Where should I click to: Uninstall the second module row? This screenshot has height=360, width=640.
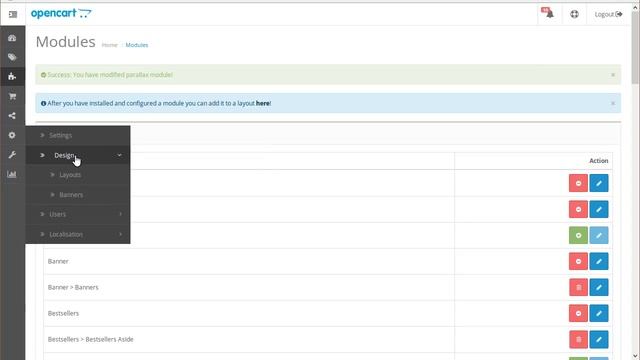(x=578, y=209)
